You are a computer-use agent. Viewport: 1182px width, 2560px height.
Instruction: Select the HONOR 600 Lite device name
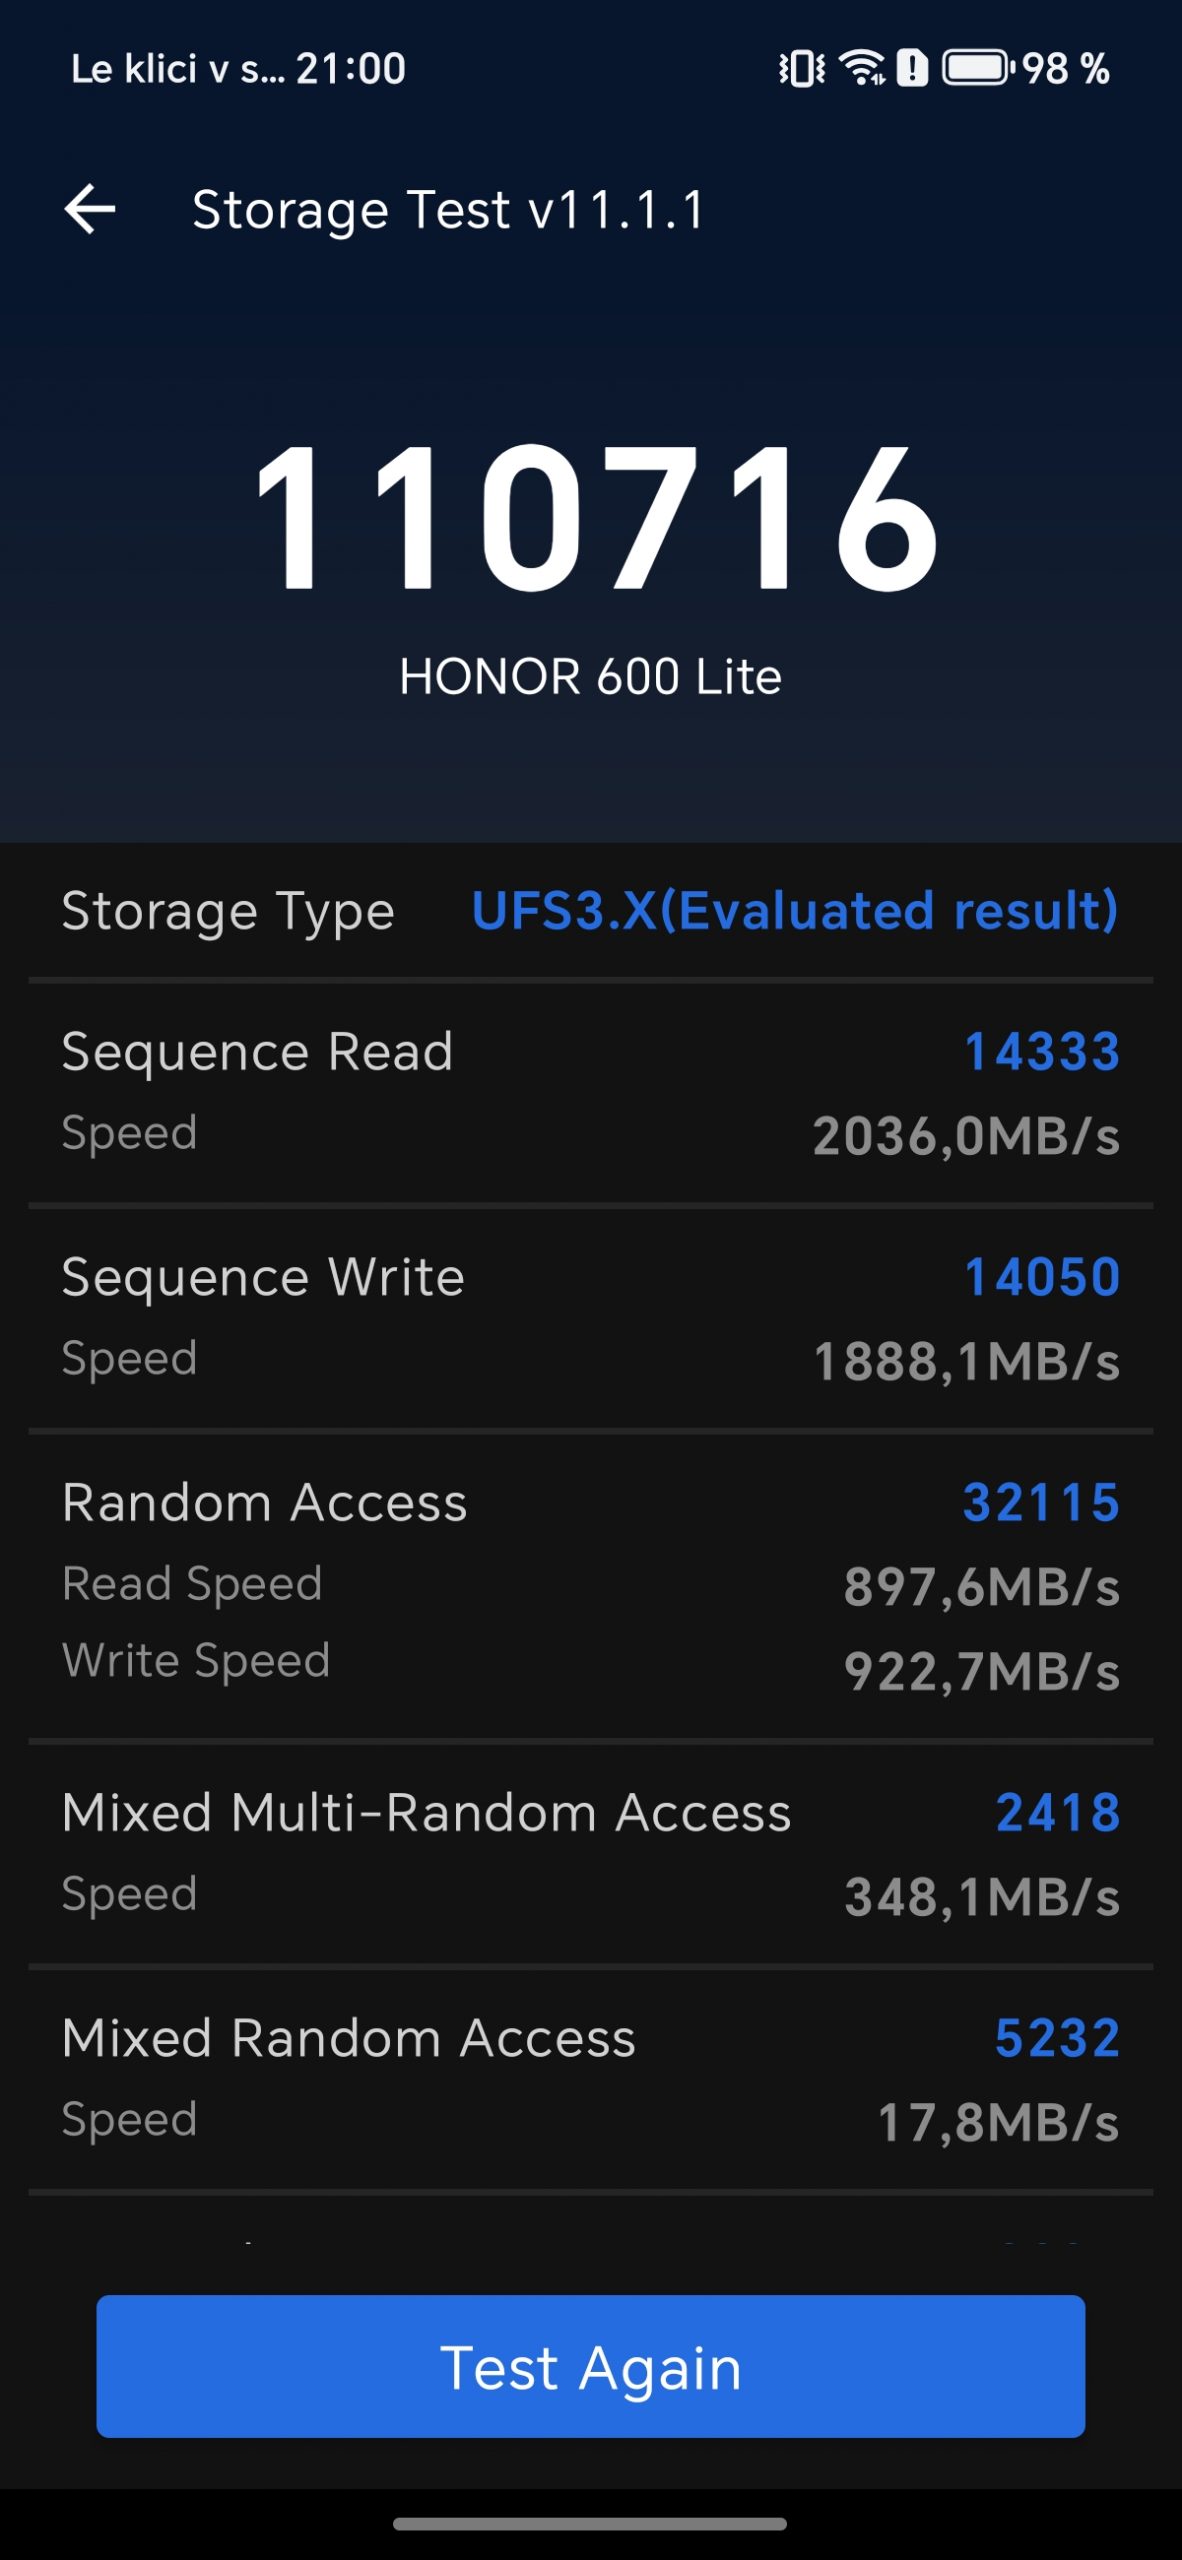pos(590,677)
